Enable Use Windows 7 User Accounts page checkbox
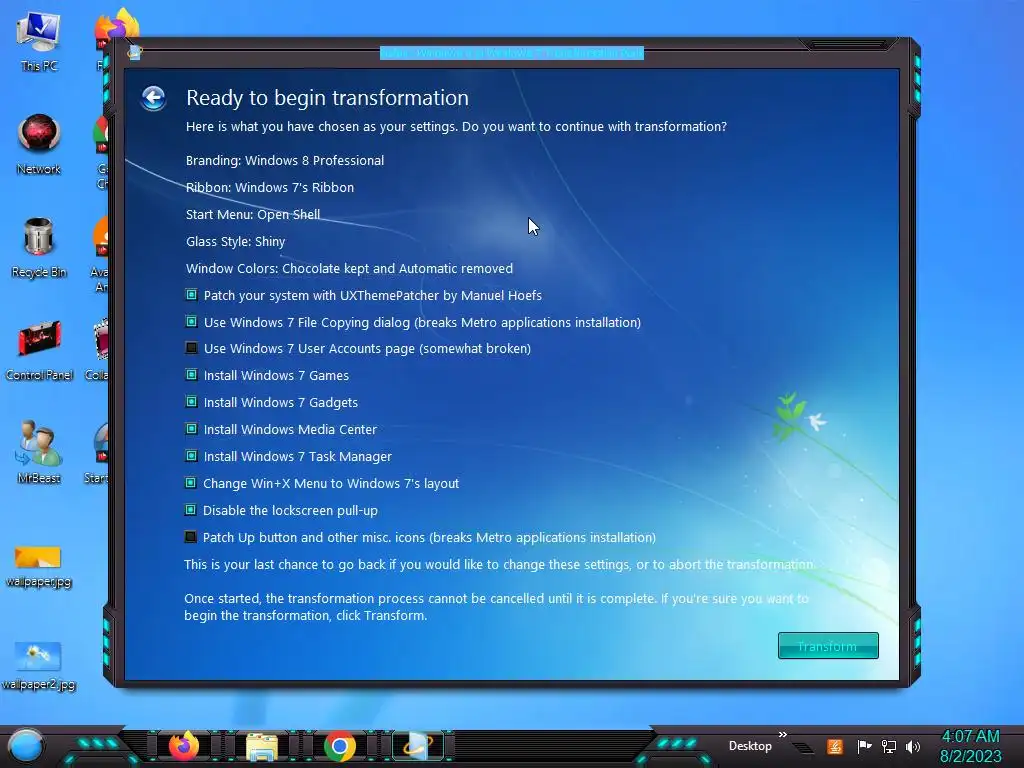This screenshot has height=768, width=1024. [191, 347]
